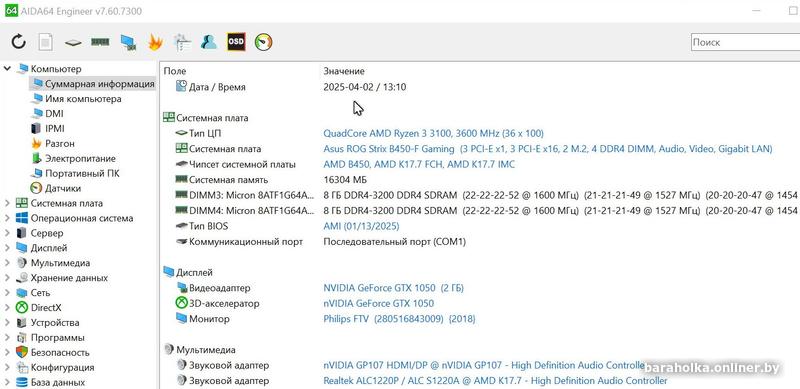The width and height of the screenshot is (800, 389).
Task: Open Датчики sensors tree item
Action: tap(63, 188)
